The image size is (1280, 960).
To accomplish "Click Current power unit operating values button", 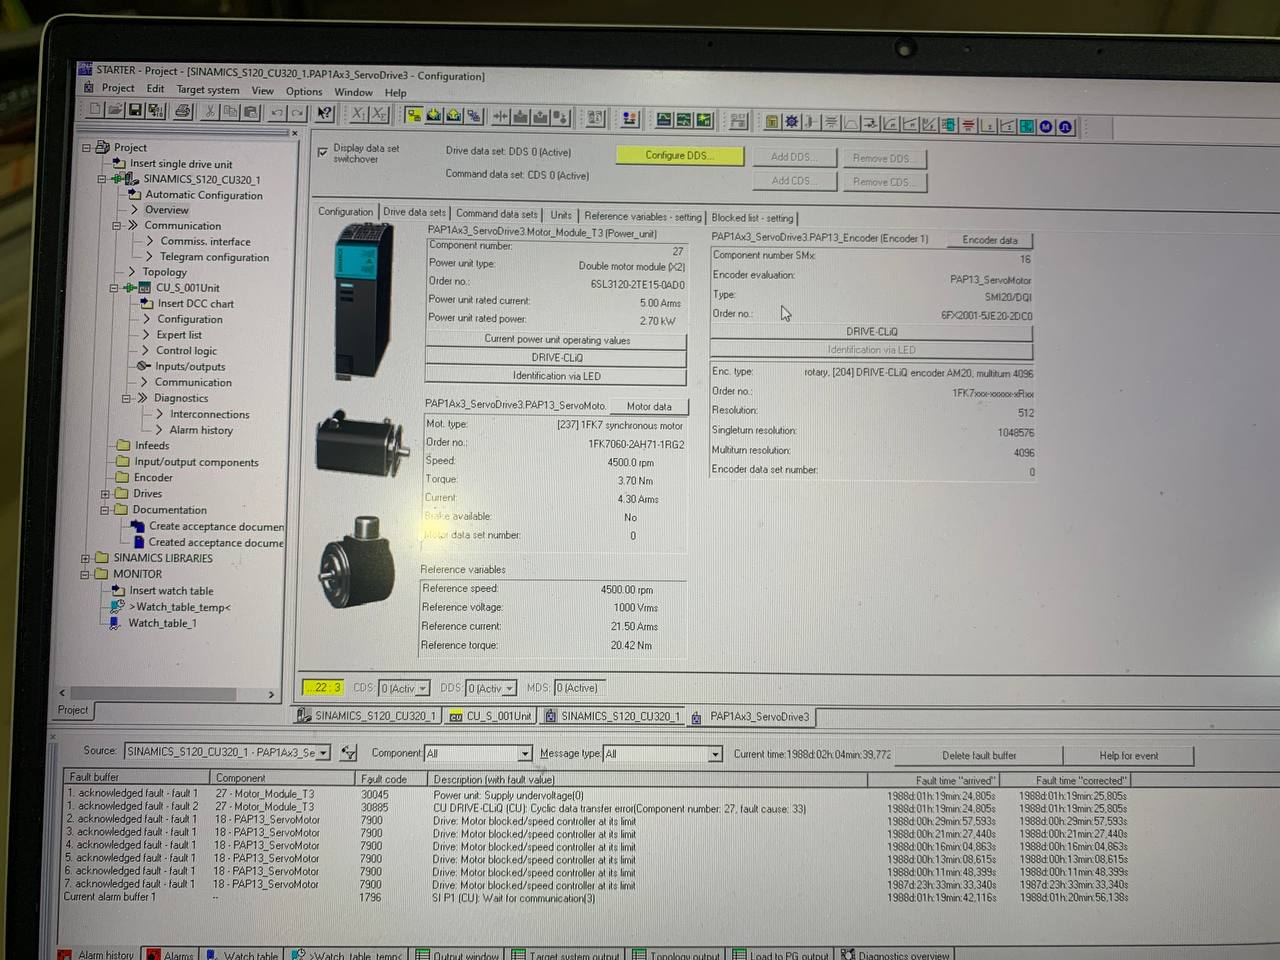I will click(556, 339).
